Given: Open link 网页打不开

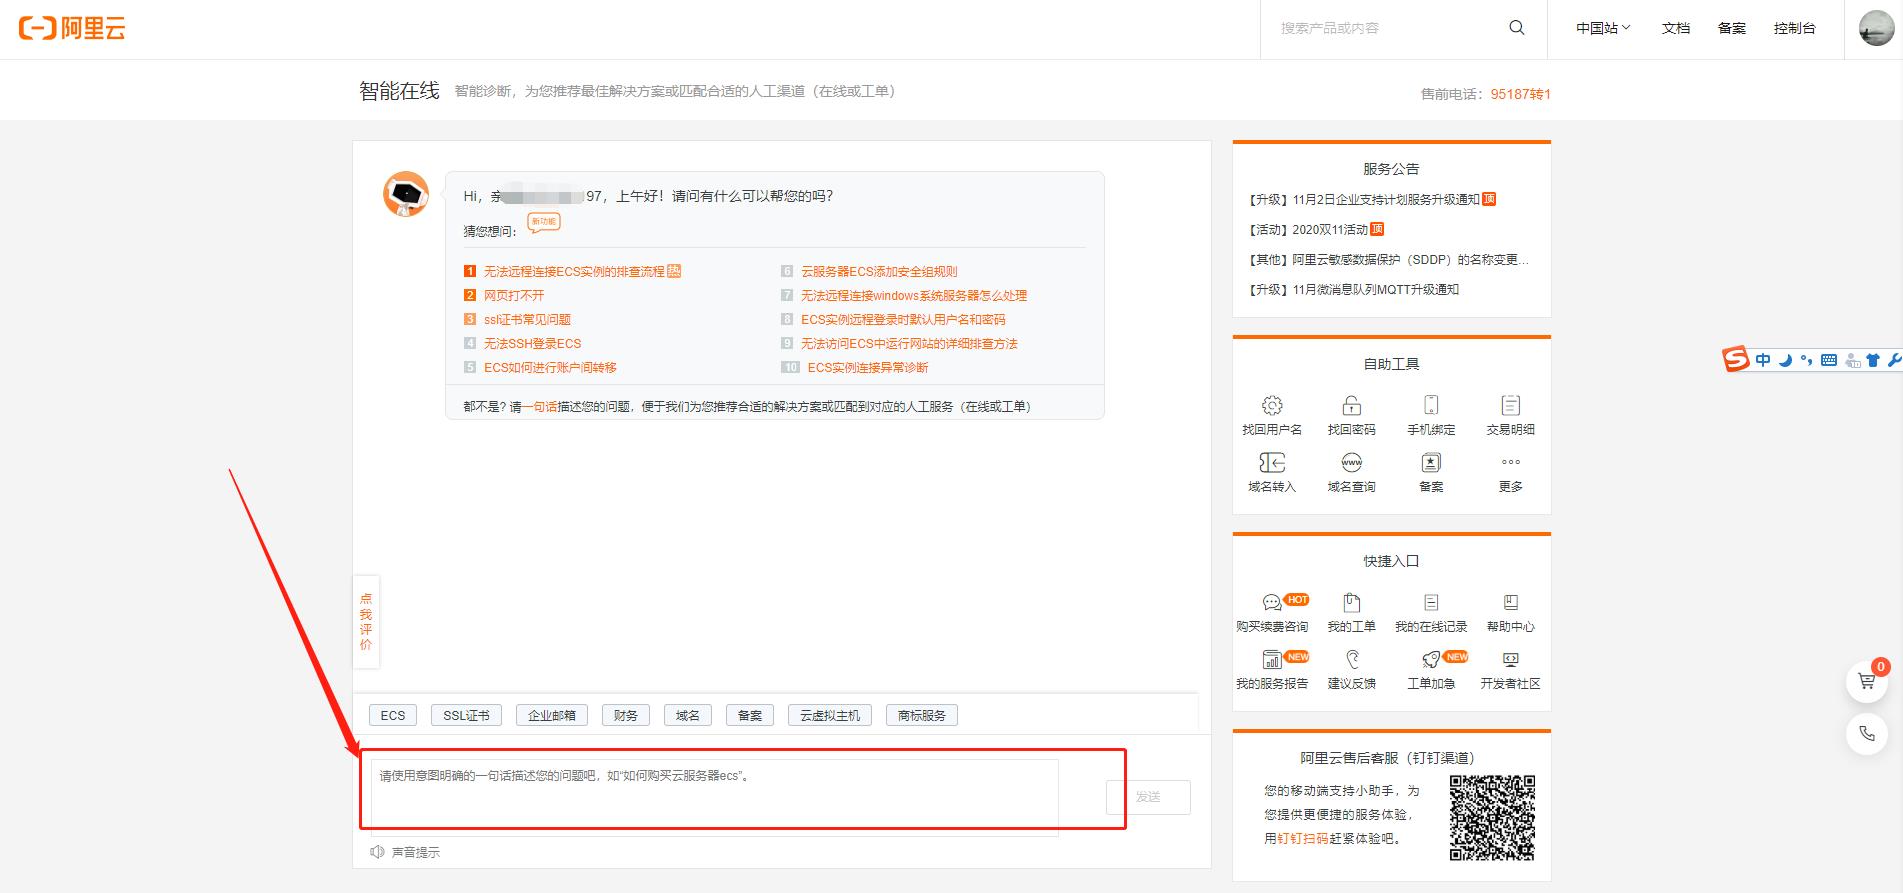Looking at the screenshot, I should click(514, 295).
